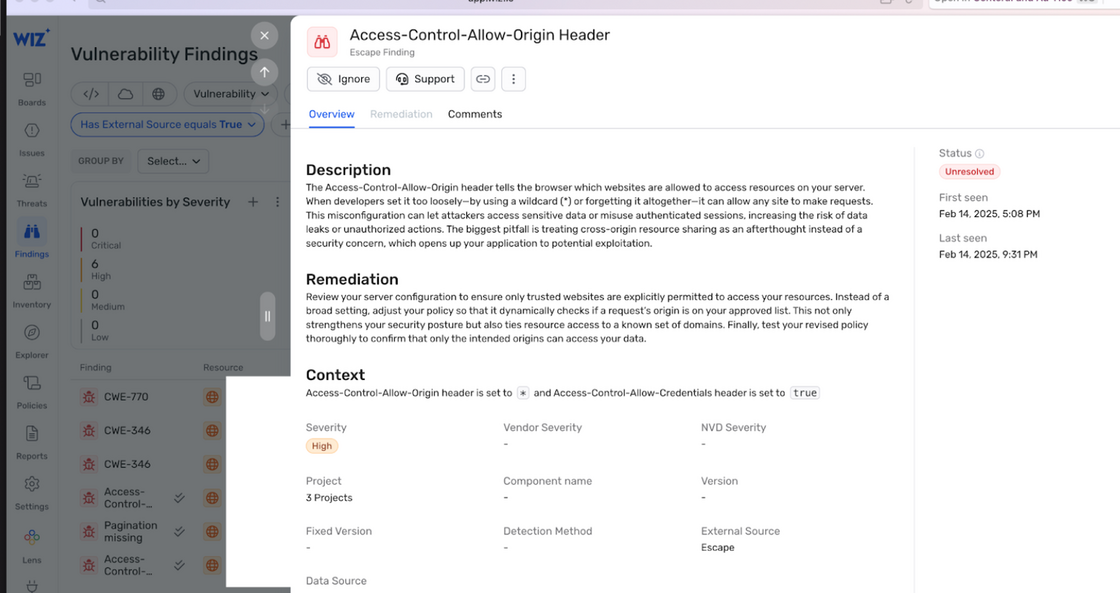Screen dimensions: 1120x593
Task: Select the Overview tab
Action: click(x=331, y=114)
